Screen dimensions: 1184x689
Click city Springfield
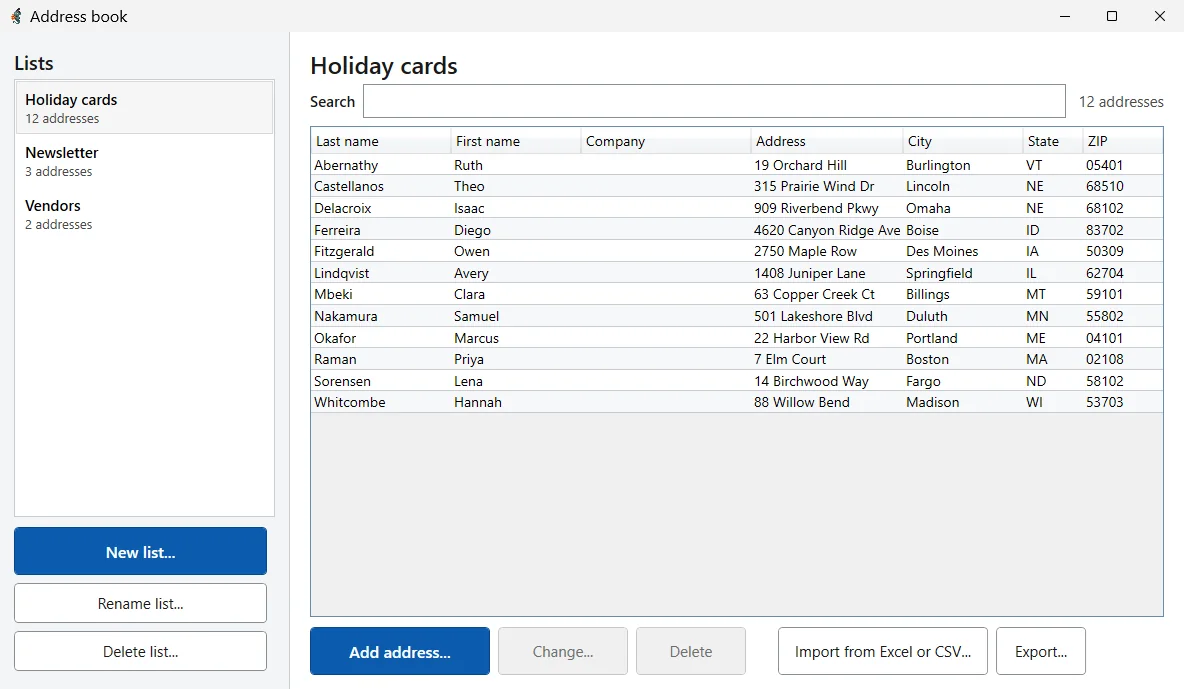(x=939, y=273)
